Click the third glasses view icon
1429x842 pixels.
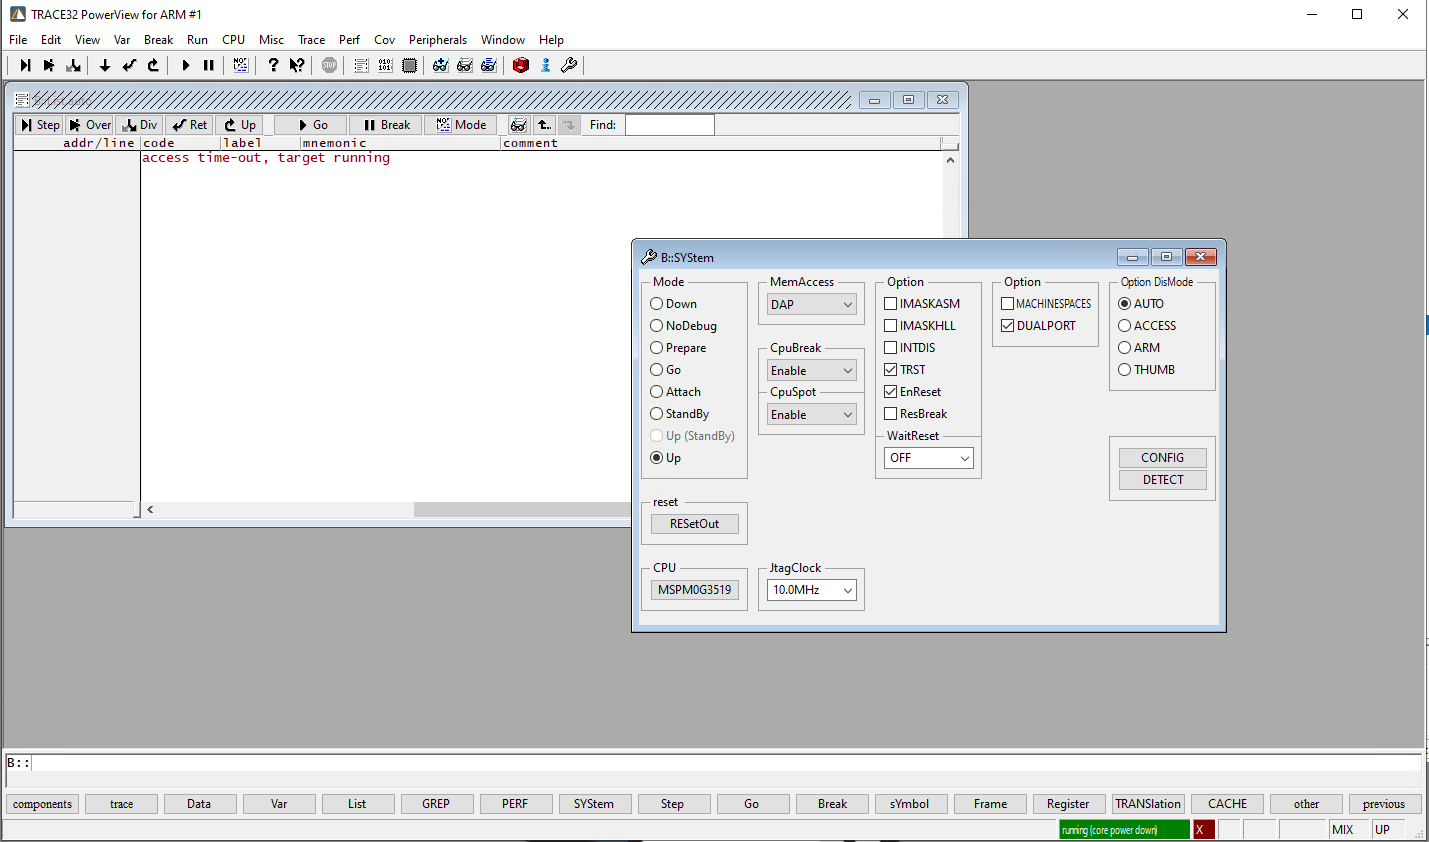point(489,65)
